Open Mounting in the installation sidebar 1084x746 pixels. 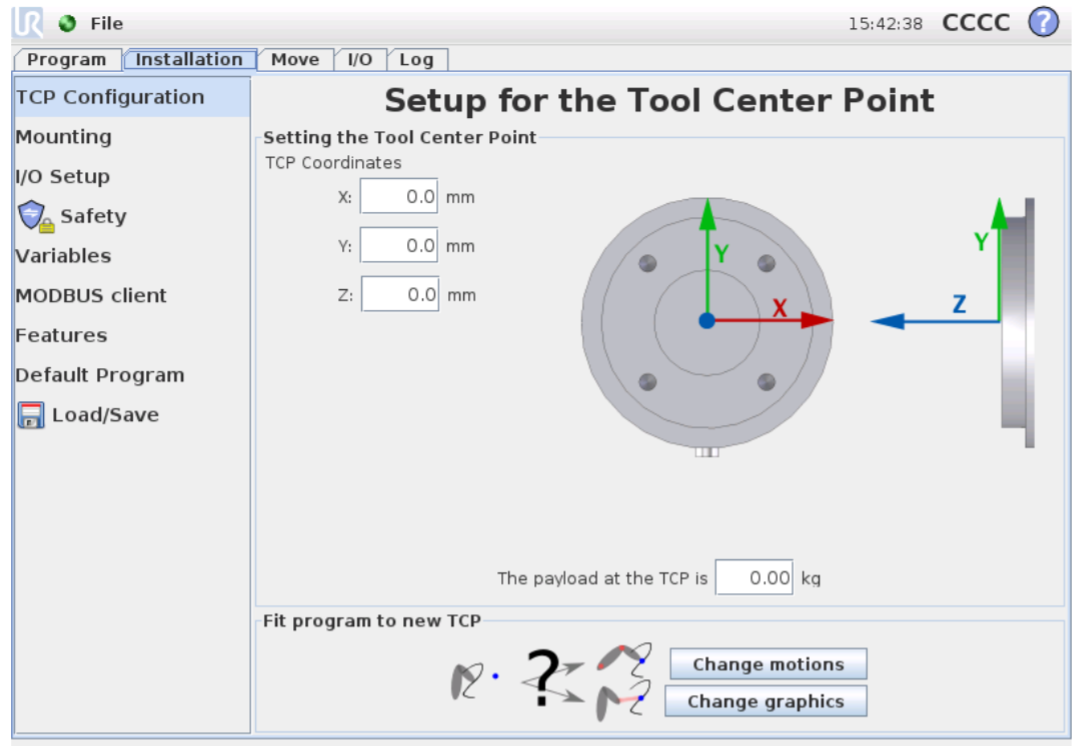tap(64, 137)
